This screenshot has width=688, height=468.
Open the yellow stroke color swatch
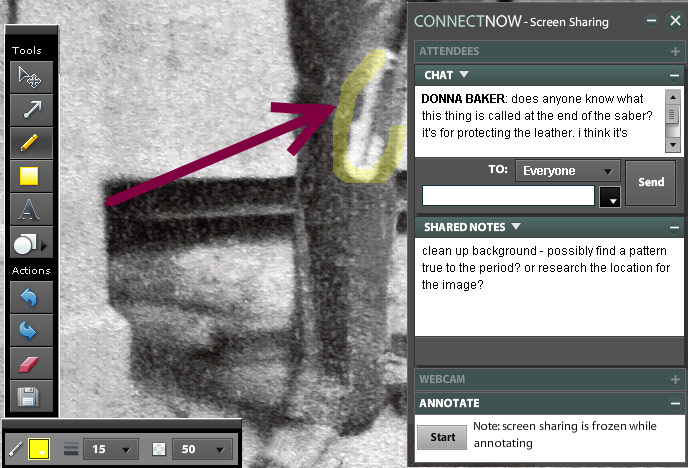[x=40, y=449]
